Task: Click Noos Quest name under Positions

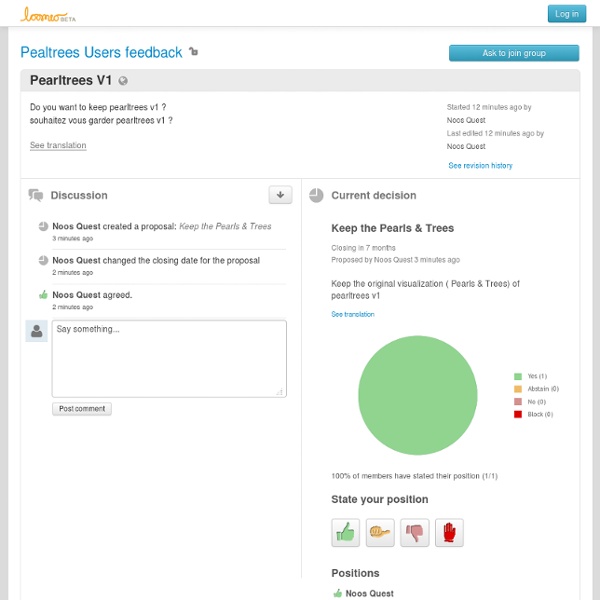Action: [369, 593]
